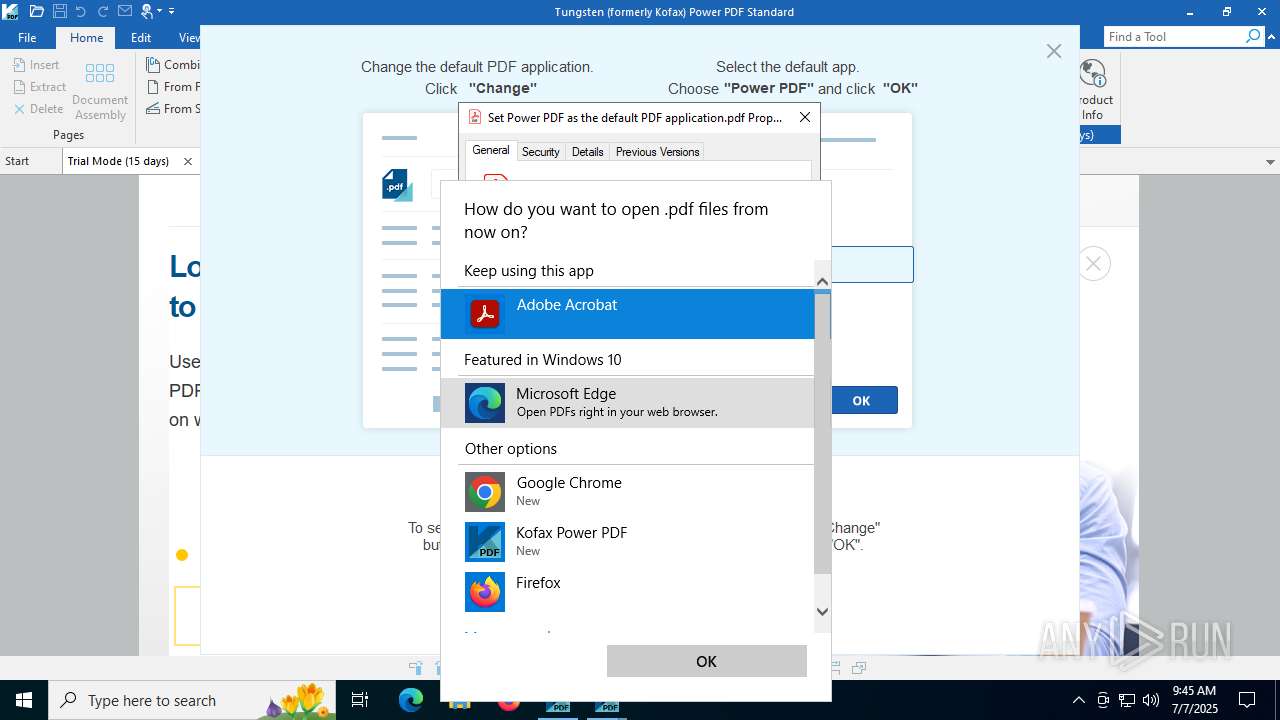Open the File menu tab
The width and height of the screenshot is (1280, 720).
coord(27,37)
